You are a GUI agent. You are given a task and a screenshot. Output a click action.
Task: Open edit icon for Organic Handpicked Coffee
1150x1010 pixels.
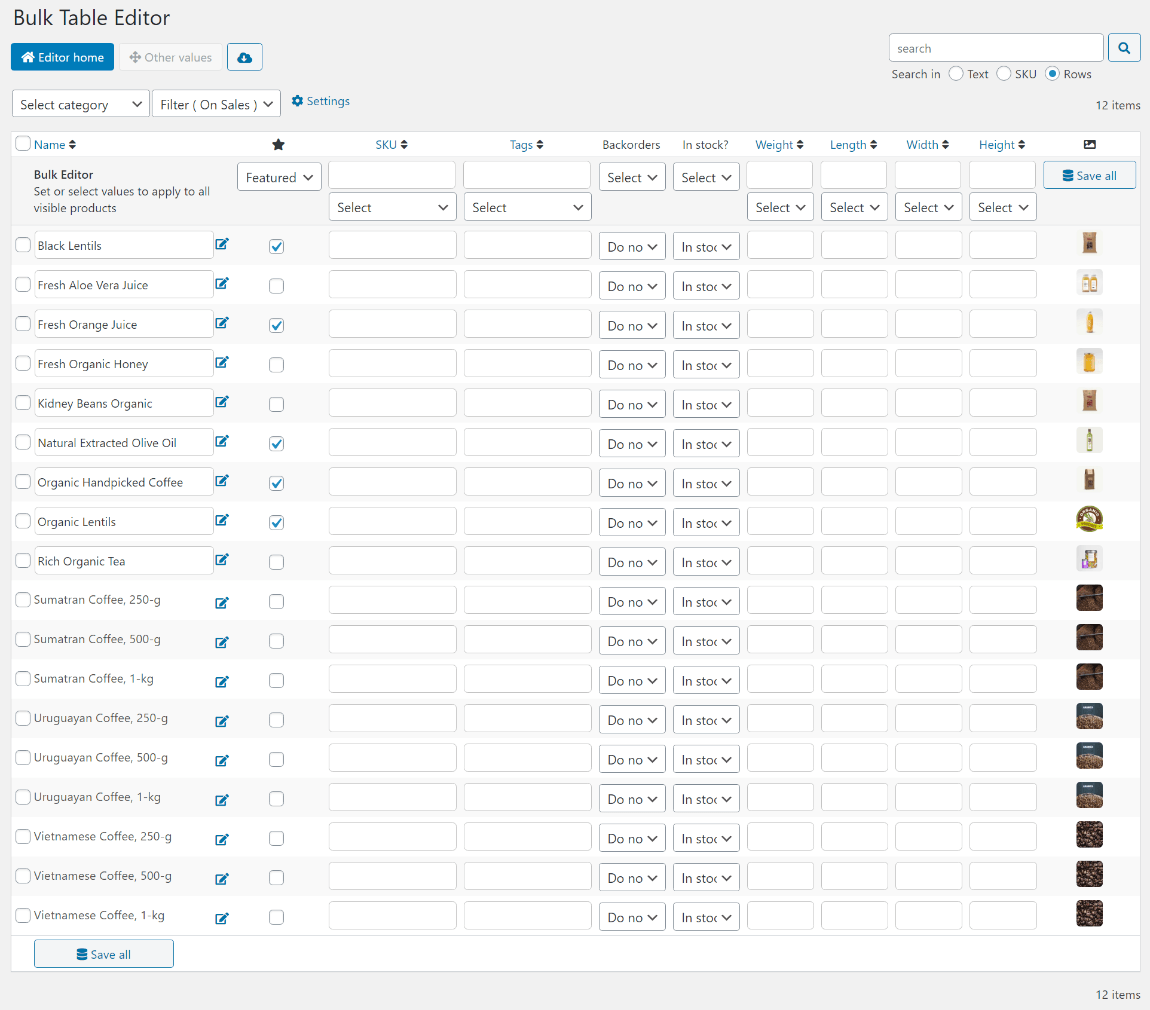click(x=221, y=481)
